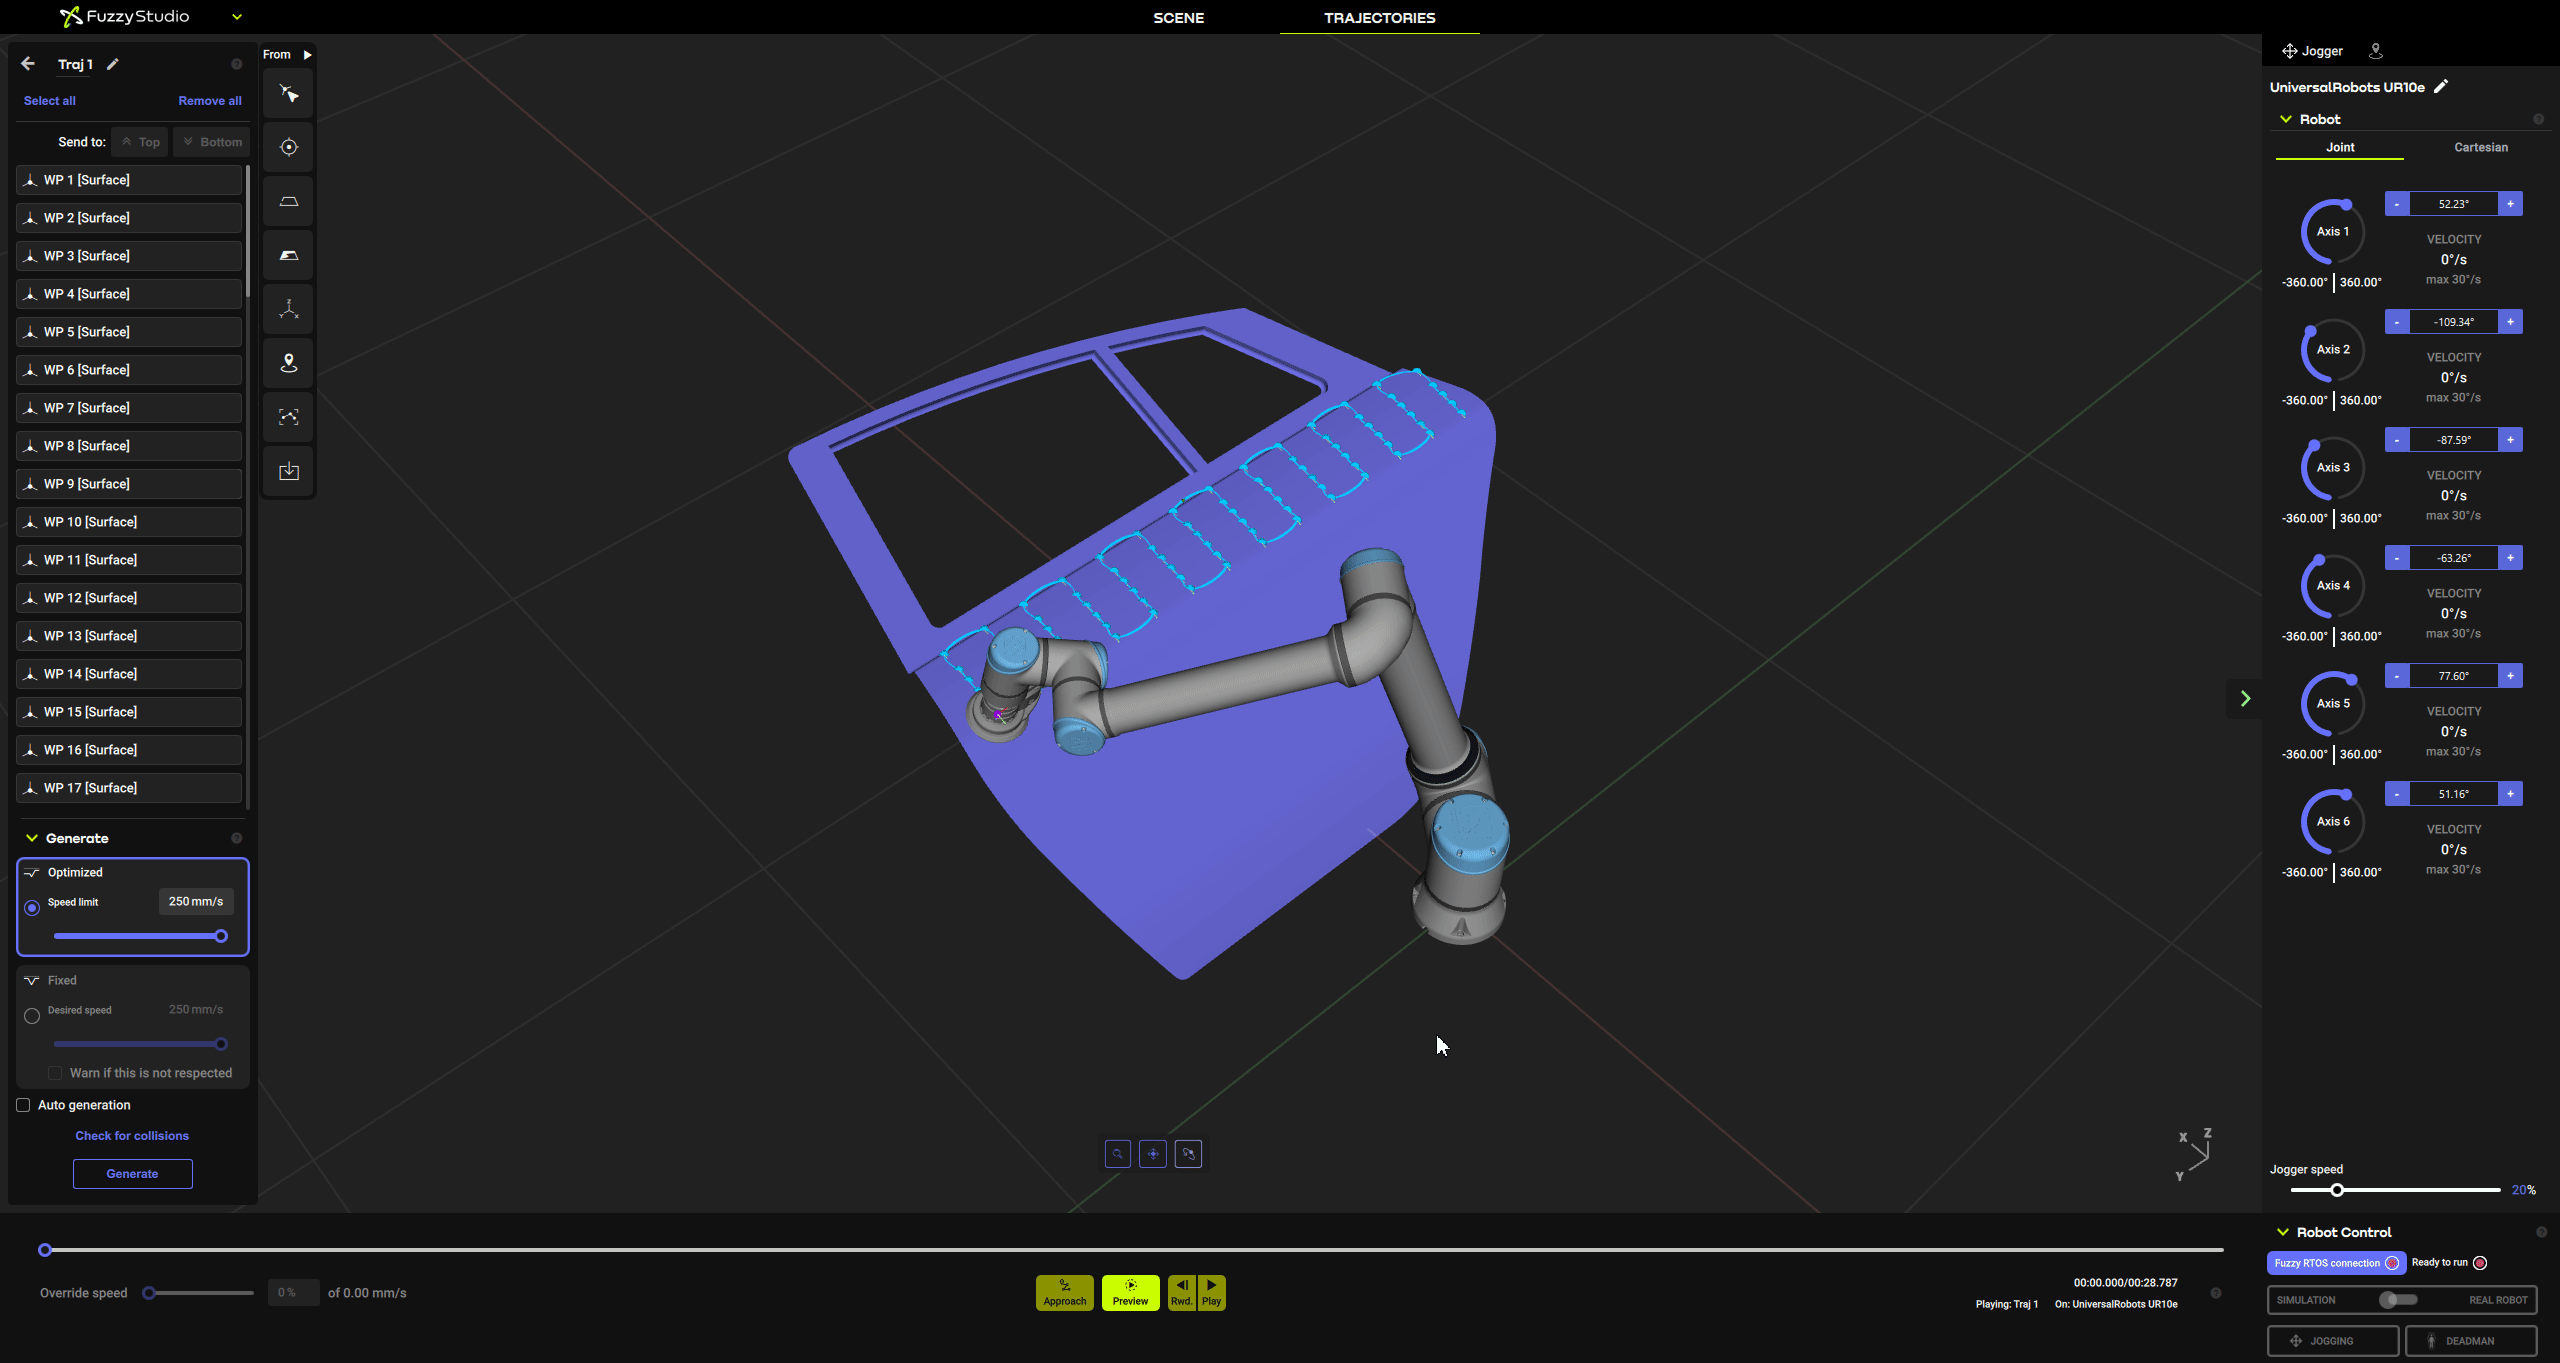Click the Fuzzy RTOS connection indicator
2560x1363 pixels.
coord(2336,1263)
